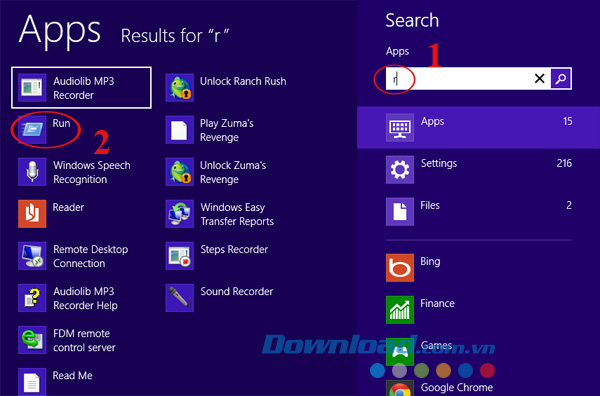Click the Files document icon
600x396 pixels.
click(400, 212)
